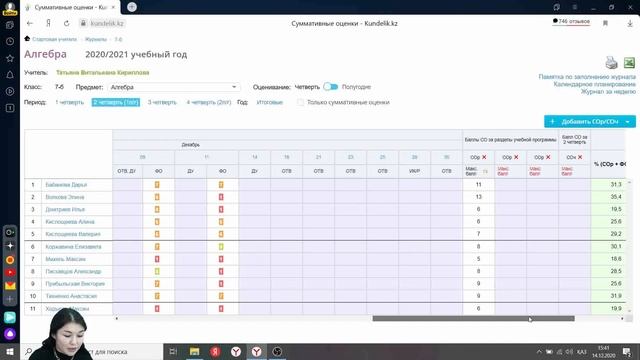Open the Windows notification center
This screenshot has width=640, height=360.
pyautogui.click(x=627, y=351)
